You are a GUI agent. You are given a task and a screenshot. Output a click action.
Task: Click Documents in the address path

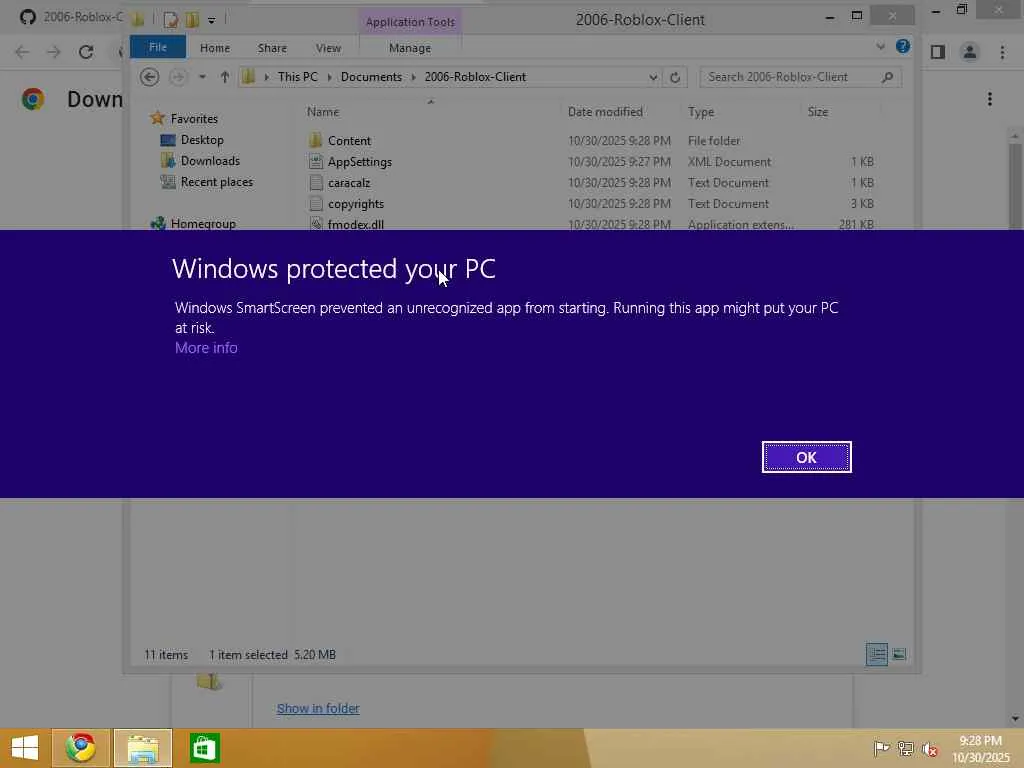pyautogui.click(x=371, y=77)
